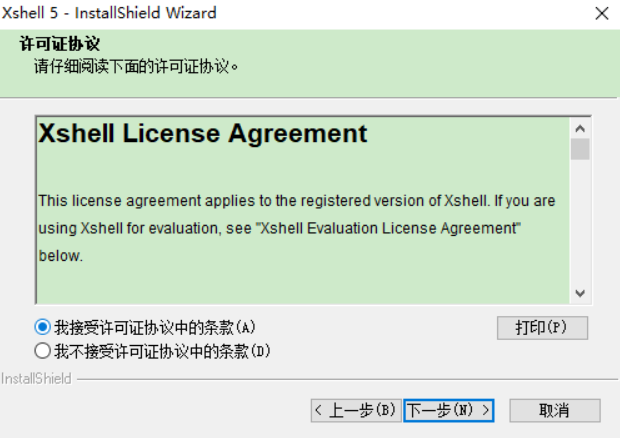Image resolution: width=620 pixels, height=438 pixels.
Task: Cancel setup with 取消 button
Action: coord(555,410)
